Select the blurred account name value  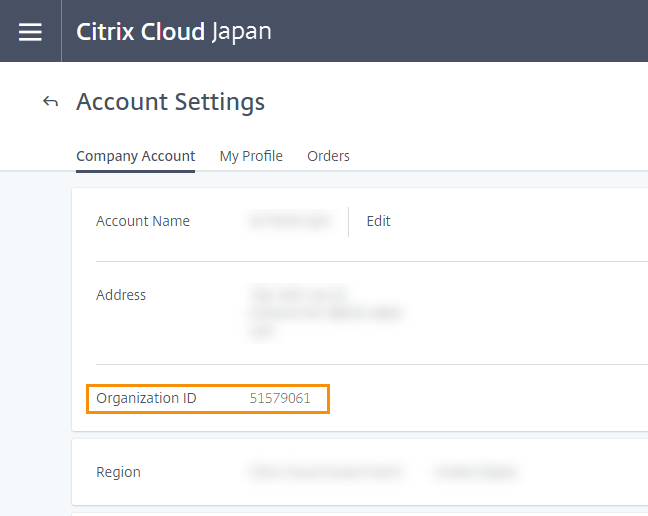point(289,221)
